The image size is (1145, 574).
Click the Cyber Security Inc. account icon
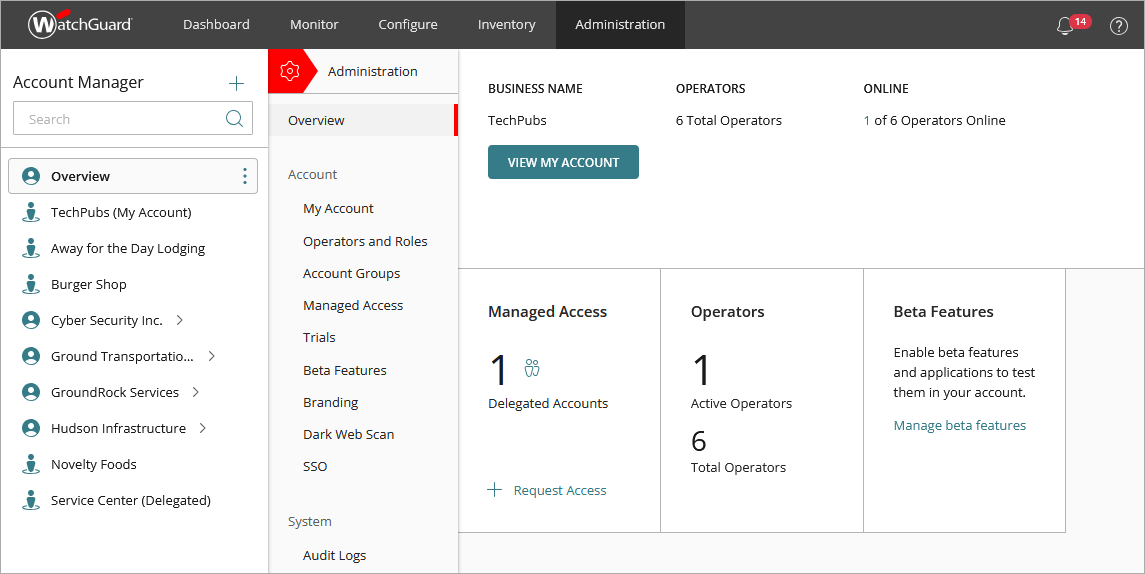click(x=31, y=320)
